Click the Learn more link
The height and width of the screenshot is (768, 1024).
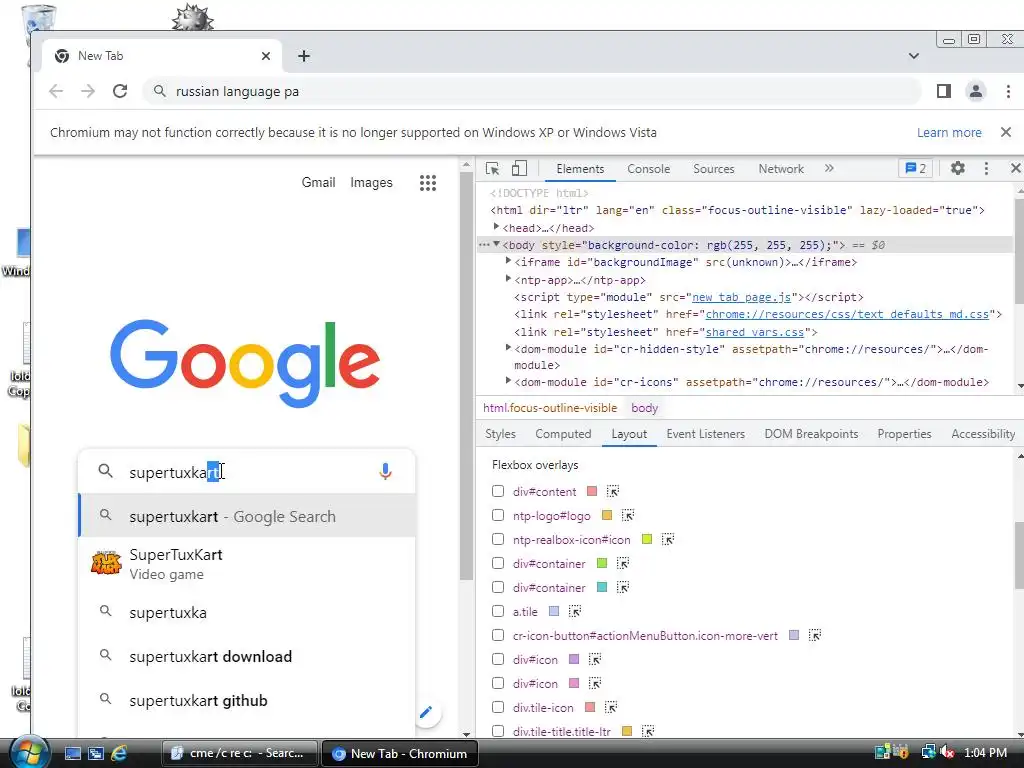pos(949,133)
